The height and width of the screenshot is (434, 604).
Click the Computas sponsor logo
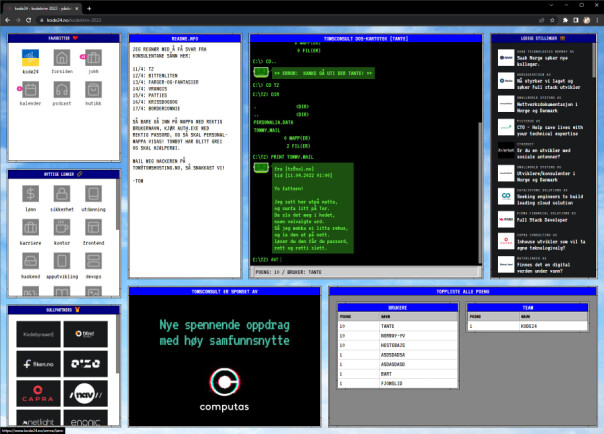(224, 389)
